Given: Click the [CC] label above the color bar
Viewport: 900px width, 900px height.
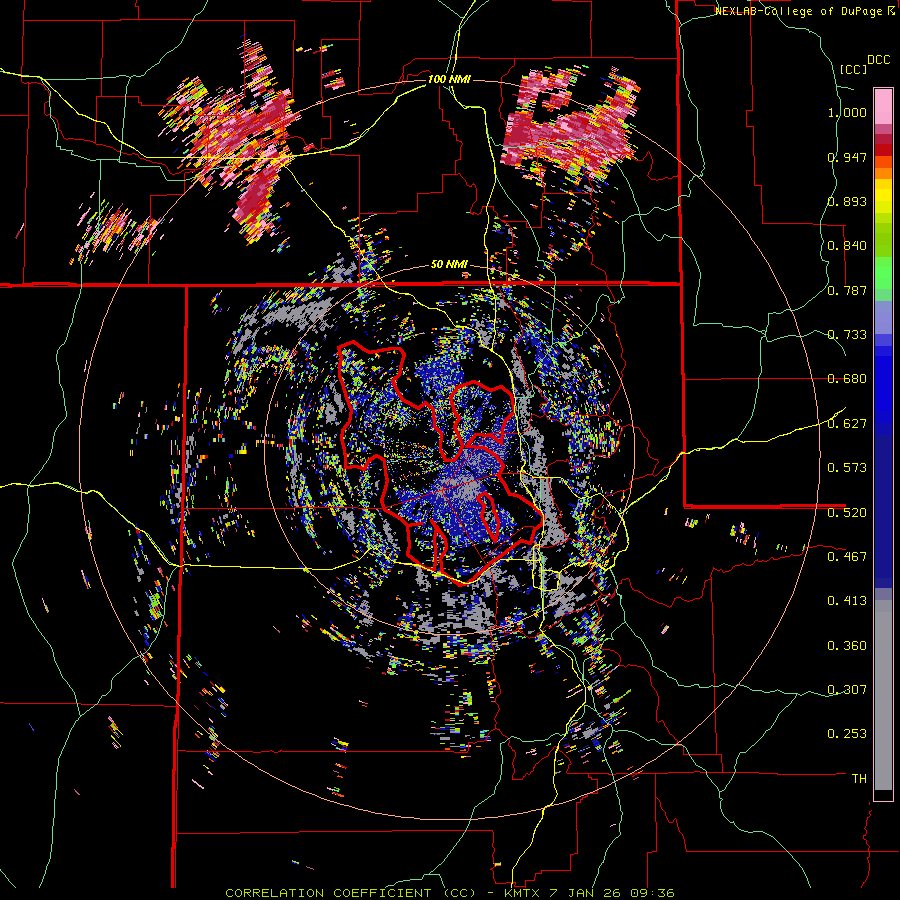Looking at the screenshot, I should pyautogui.click(x=853, y=69).
